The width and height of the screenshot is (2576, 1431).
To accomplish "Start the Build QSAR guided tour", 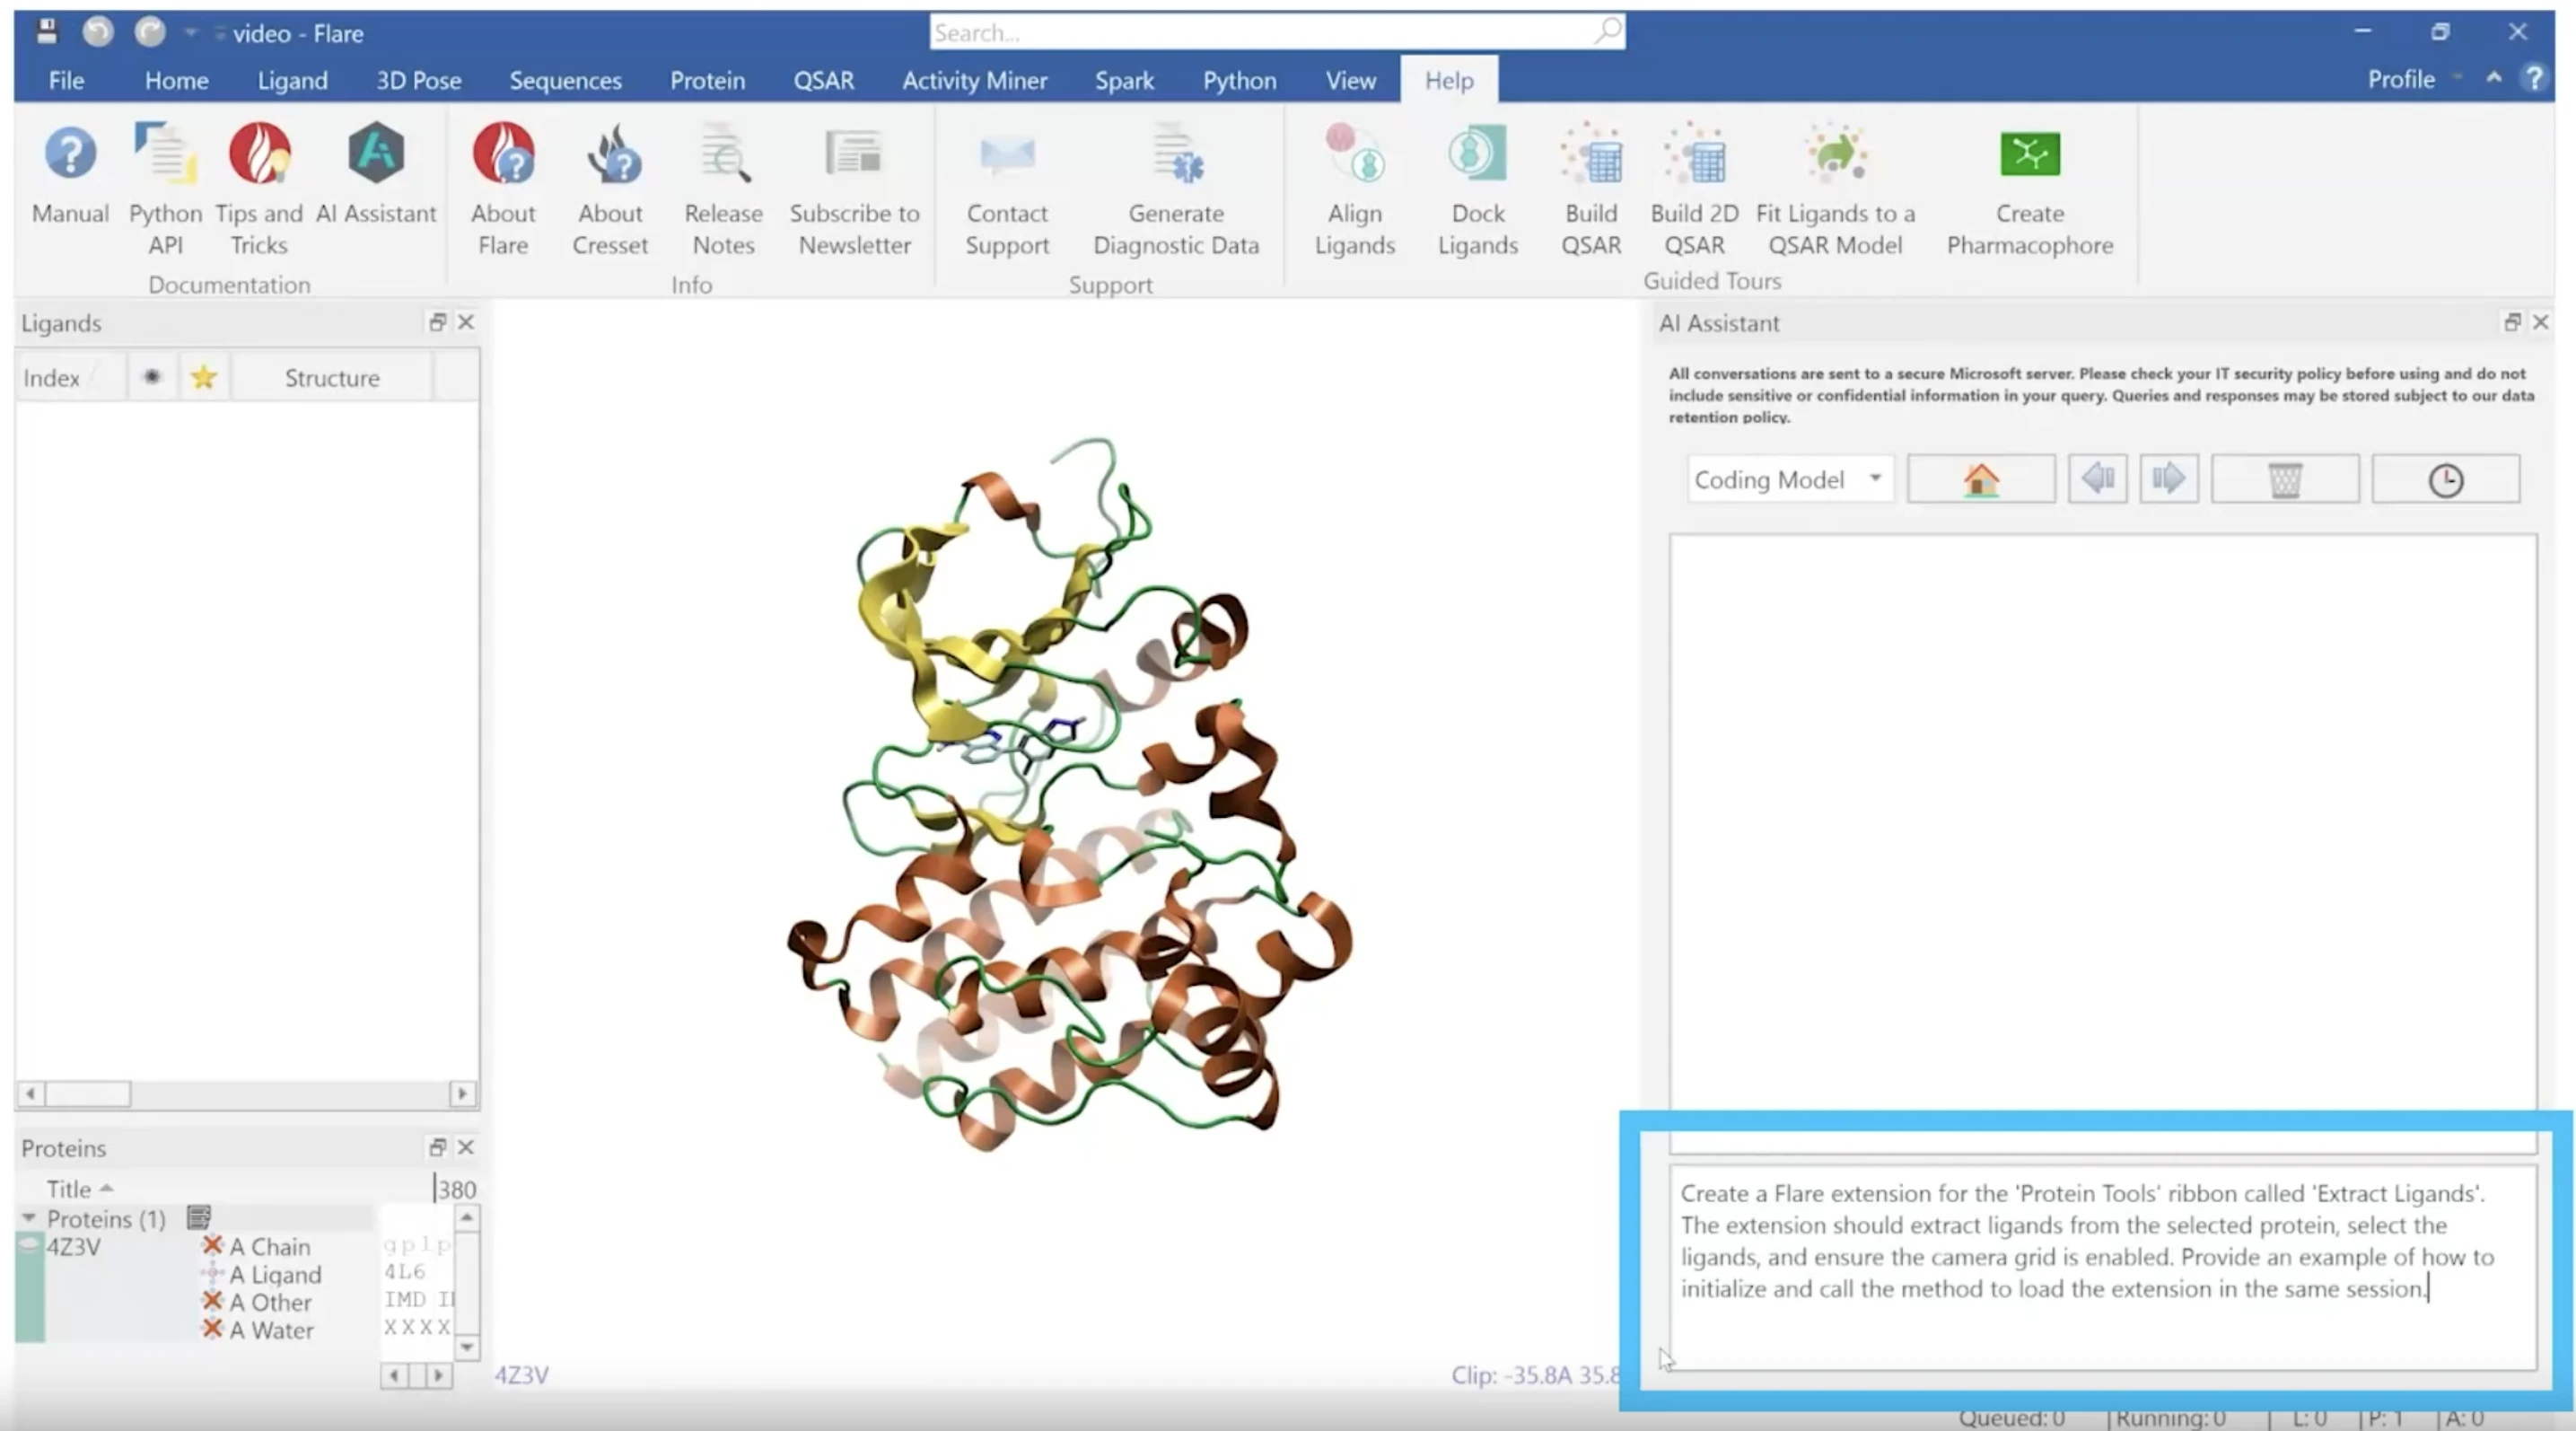I will [1591, 188].
